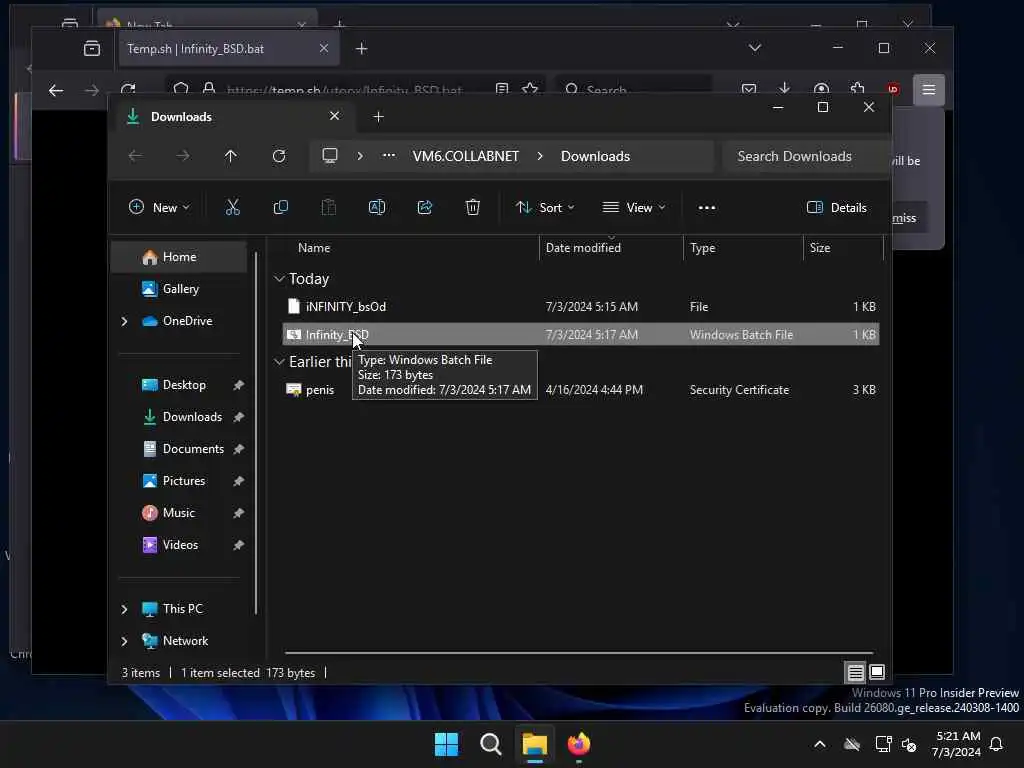Click Firefox extensions puzzle icon
1024x768 pixels.
(857, 88)
